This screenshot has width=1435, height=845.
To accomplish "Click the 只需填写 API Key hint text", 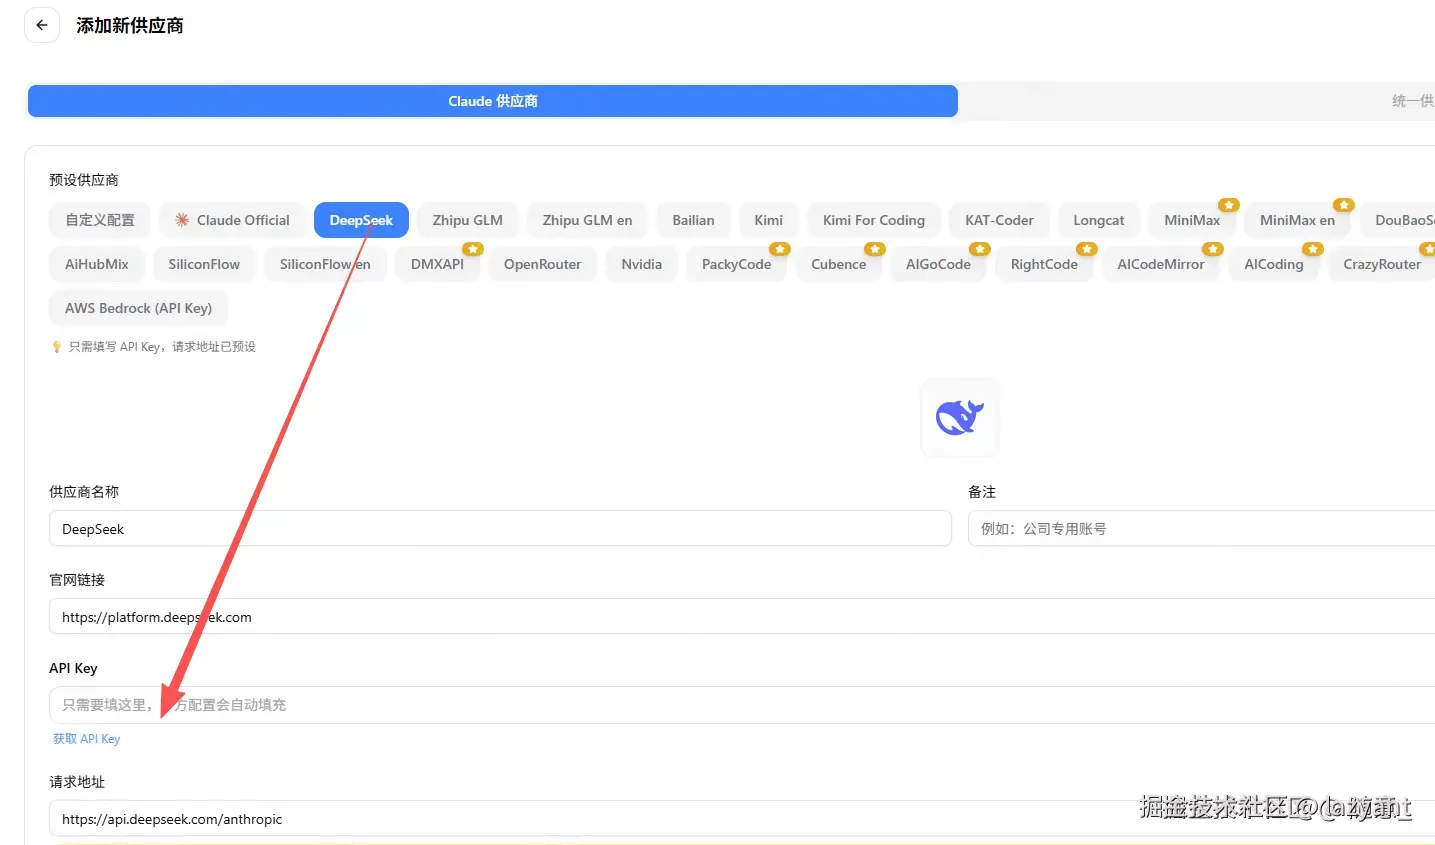I will (x=162, y=347).
